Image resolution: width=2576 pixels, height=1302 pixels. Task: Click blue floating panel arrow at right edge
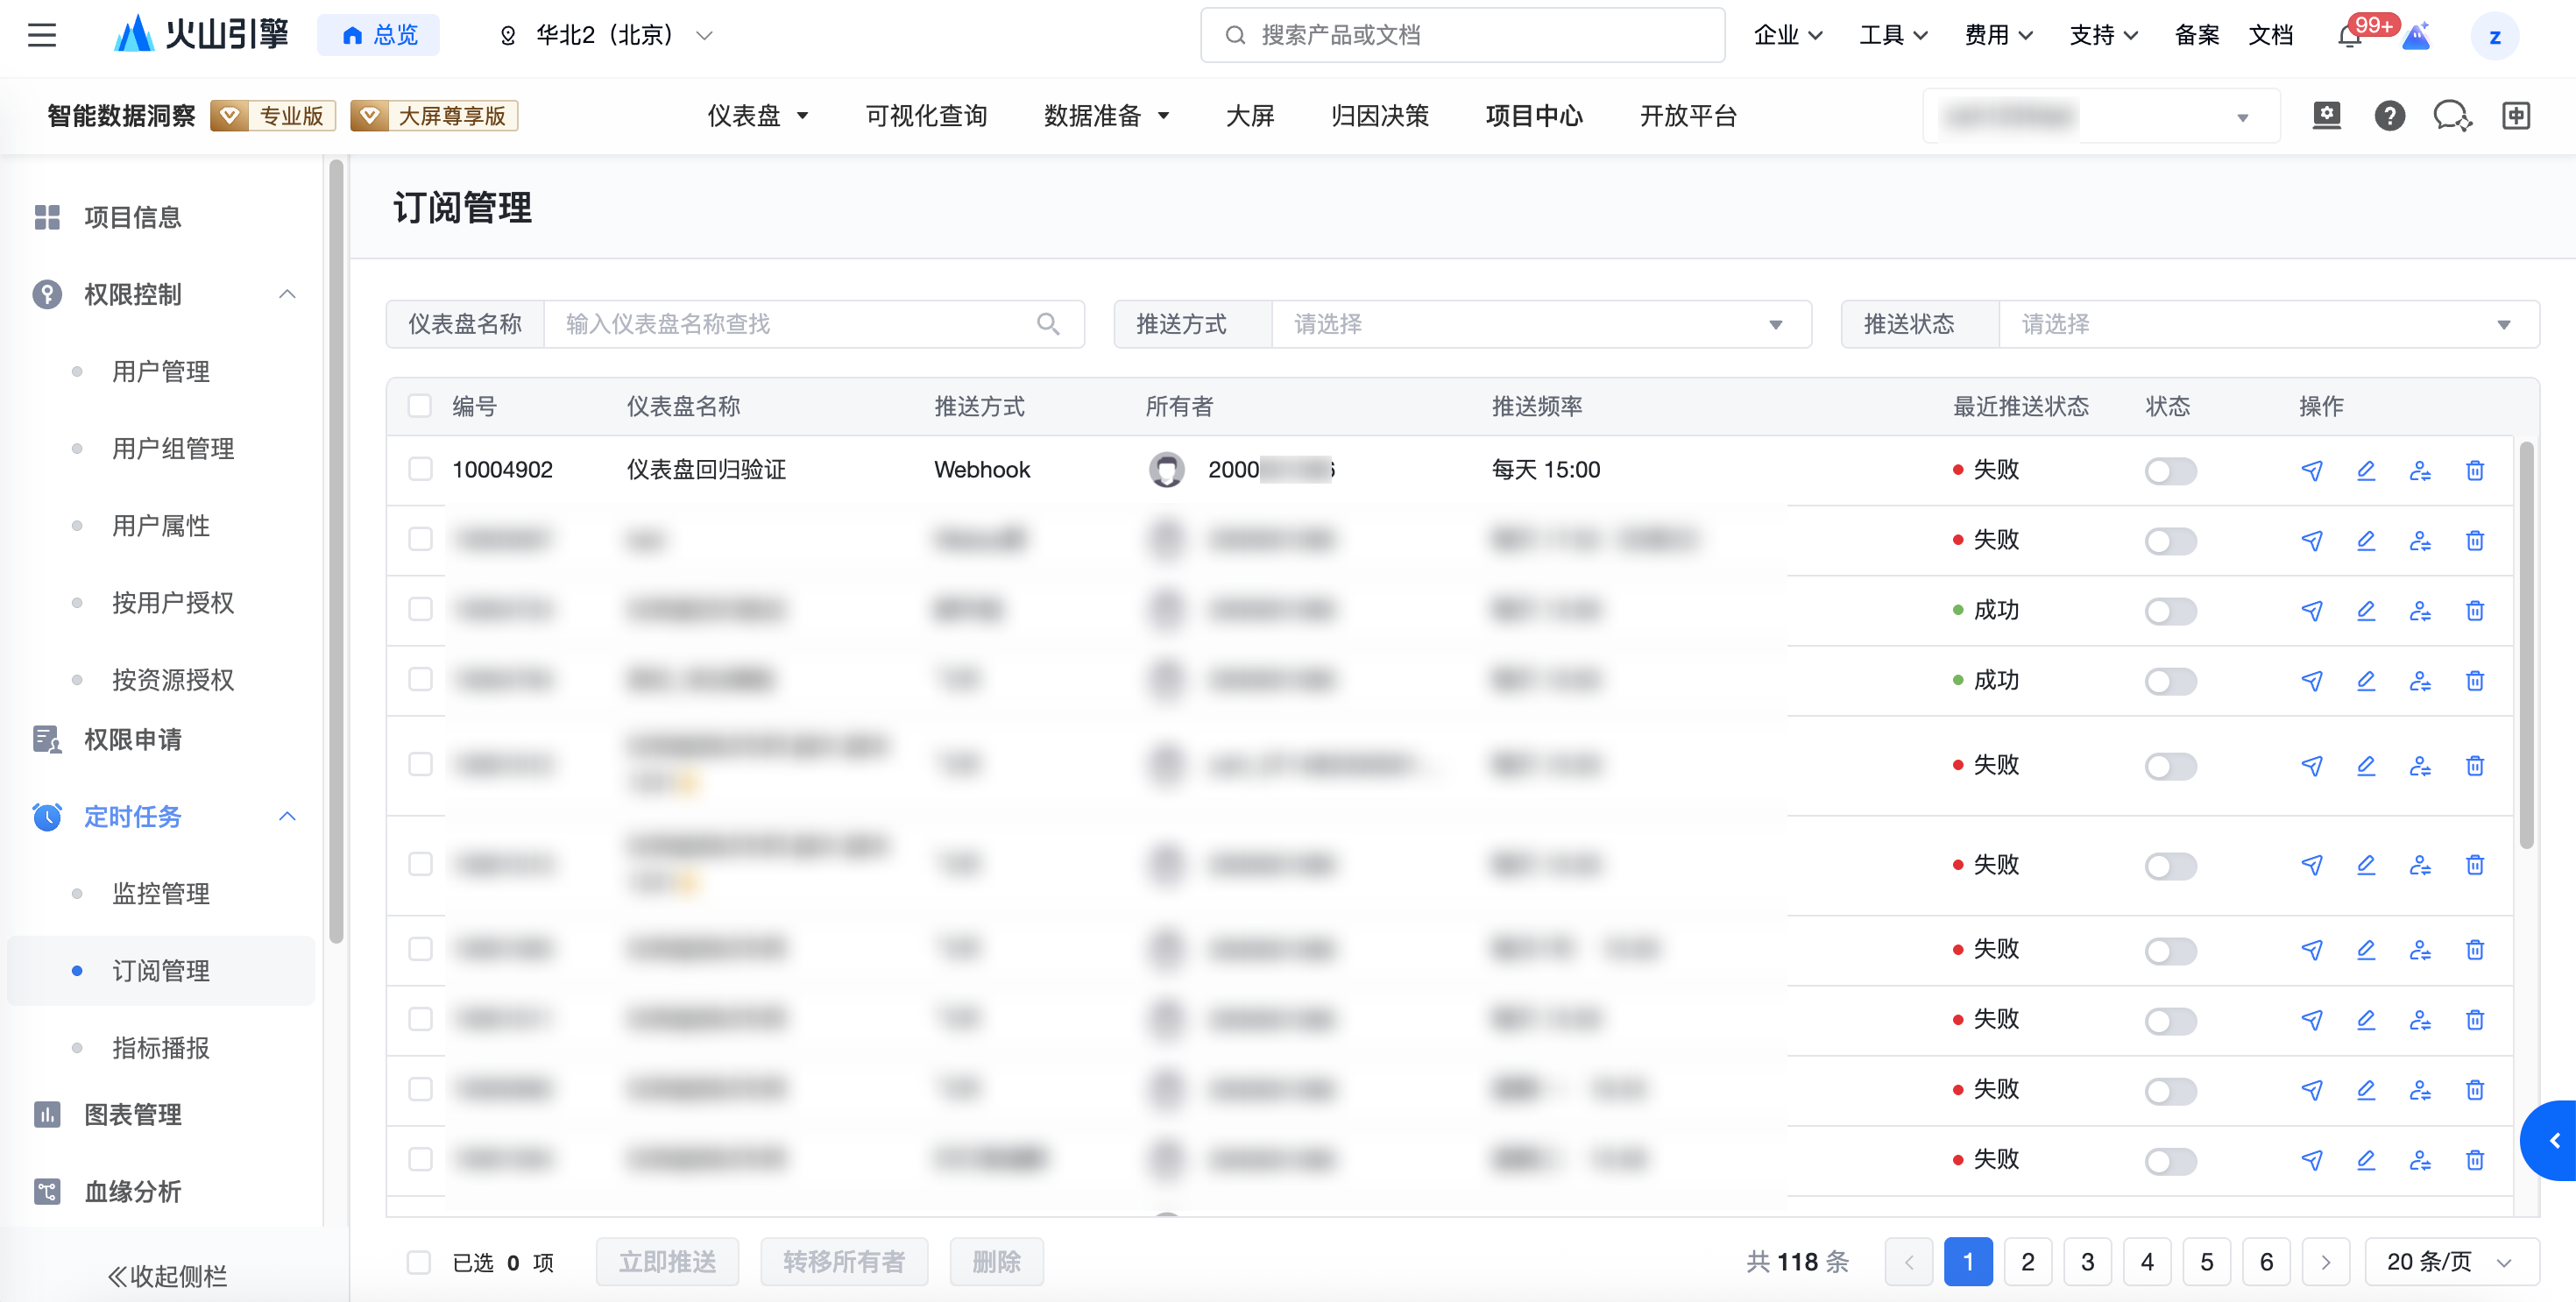pyautogui.click(x=2553, y=1140)
